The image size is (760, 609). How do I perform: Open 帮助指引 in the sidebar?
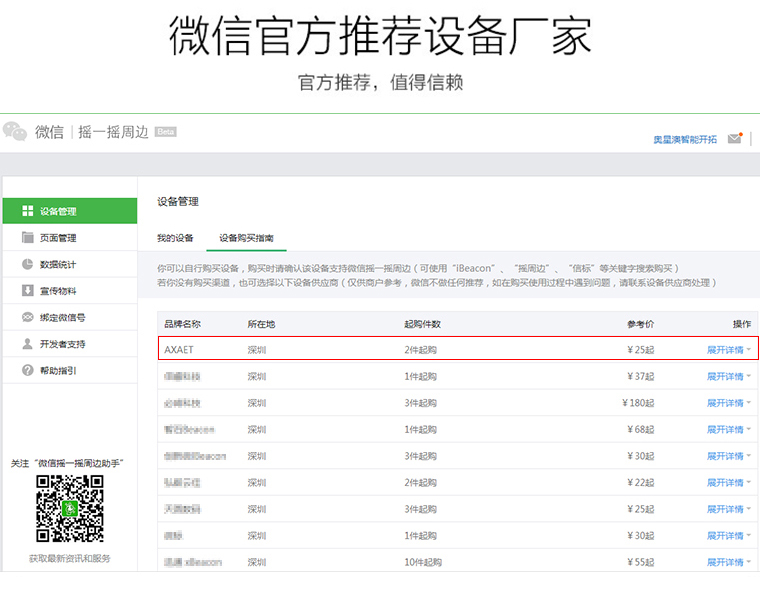point(70,370)
